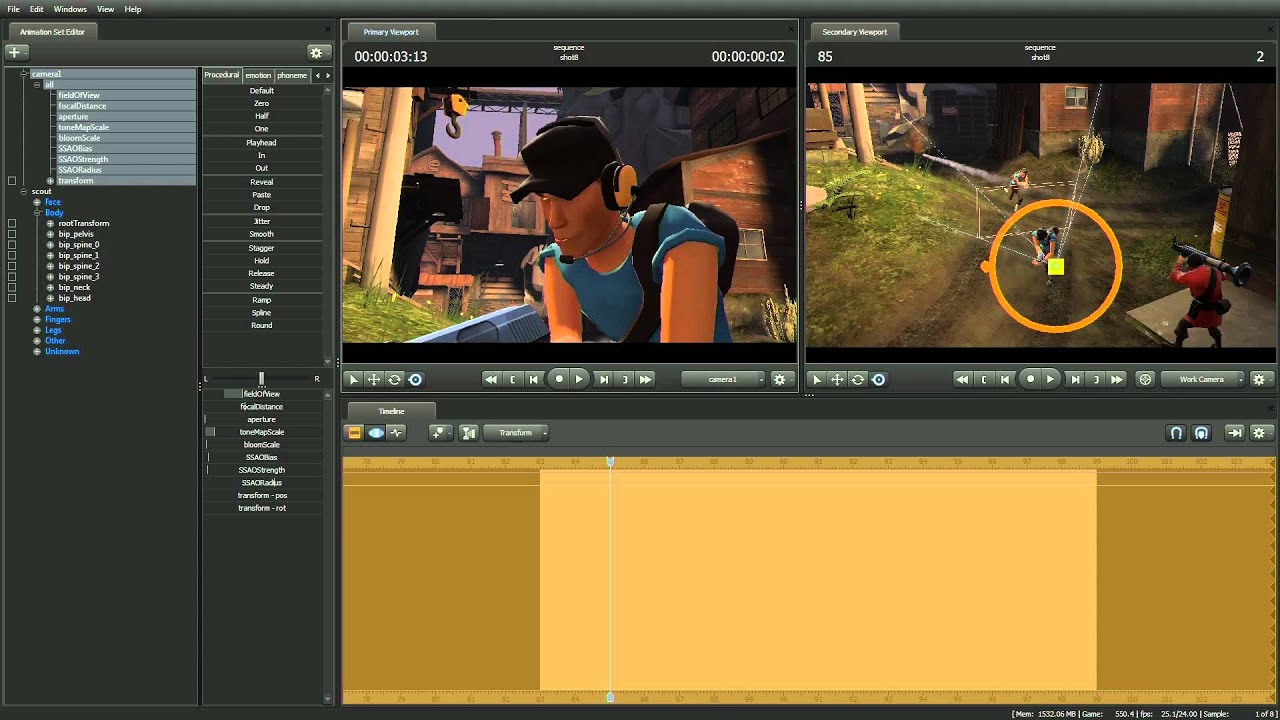Image resolution: width=1280 pixels, height=720 pixels.
Task: Click the L-R balance slider handle
Action: [x=262, y=379]
